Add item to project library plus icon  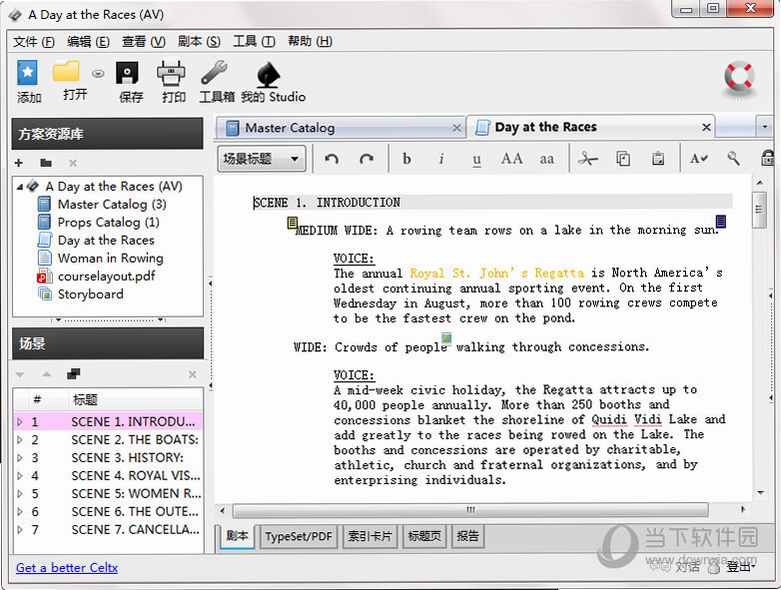point(18,163)
